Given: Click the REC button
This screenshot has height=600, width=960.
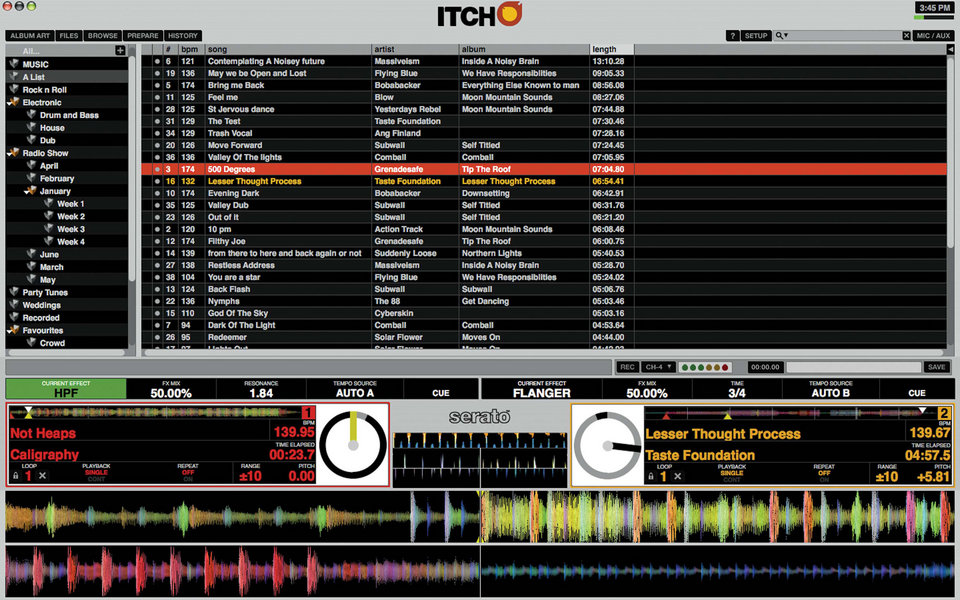Looking at the screenshot, I should click(x=627, y=367).
